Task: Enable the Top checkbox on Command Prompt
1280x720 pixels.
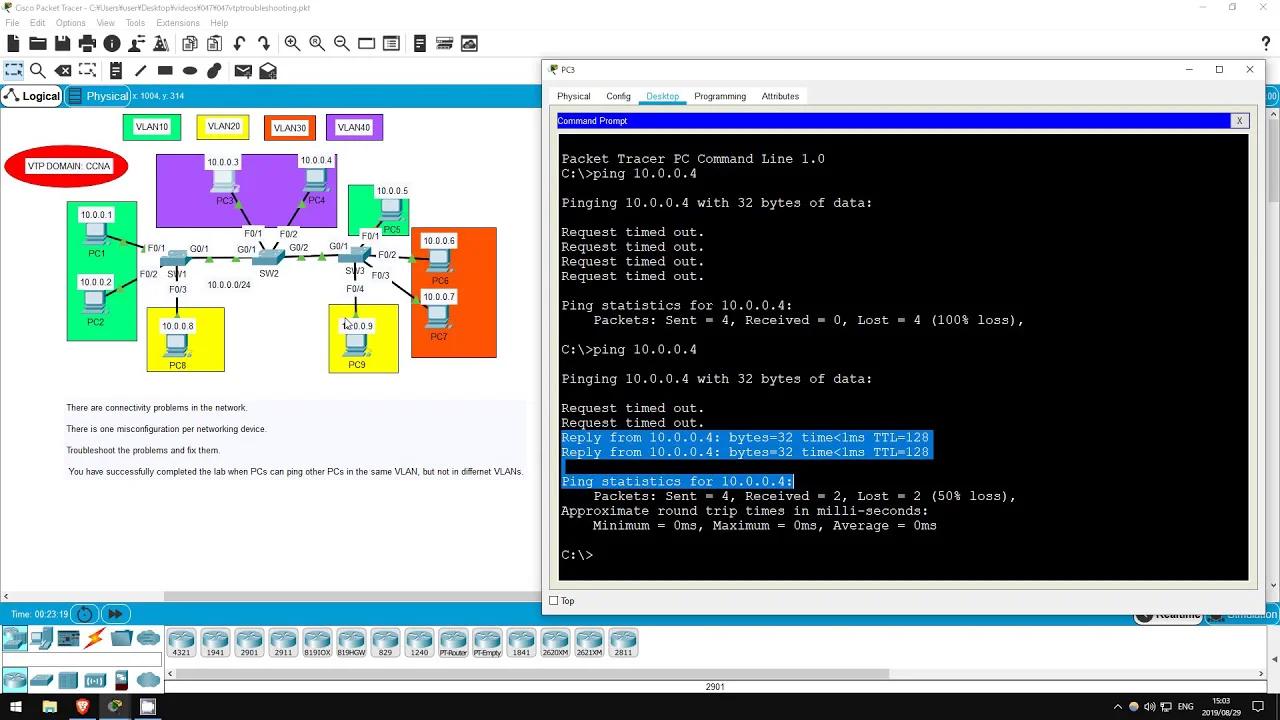Action: point(553,601)
